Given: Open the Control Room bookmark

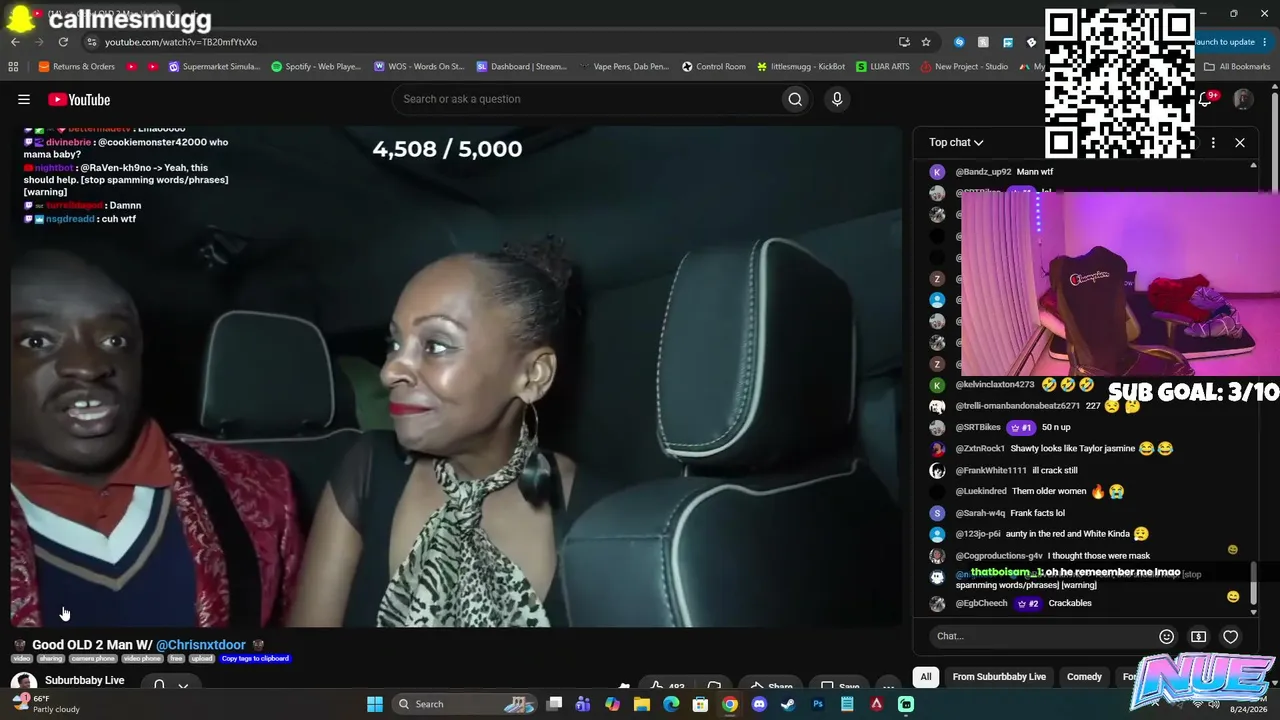Looking at the screenshot, I should [714, 67].
